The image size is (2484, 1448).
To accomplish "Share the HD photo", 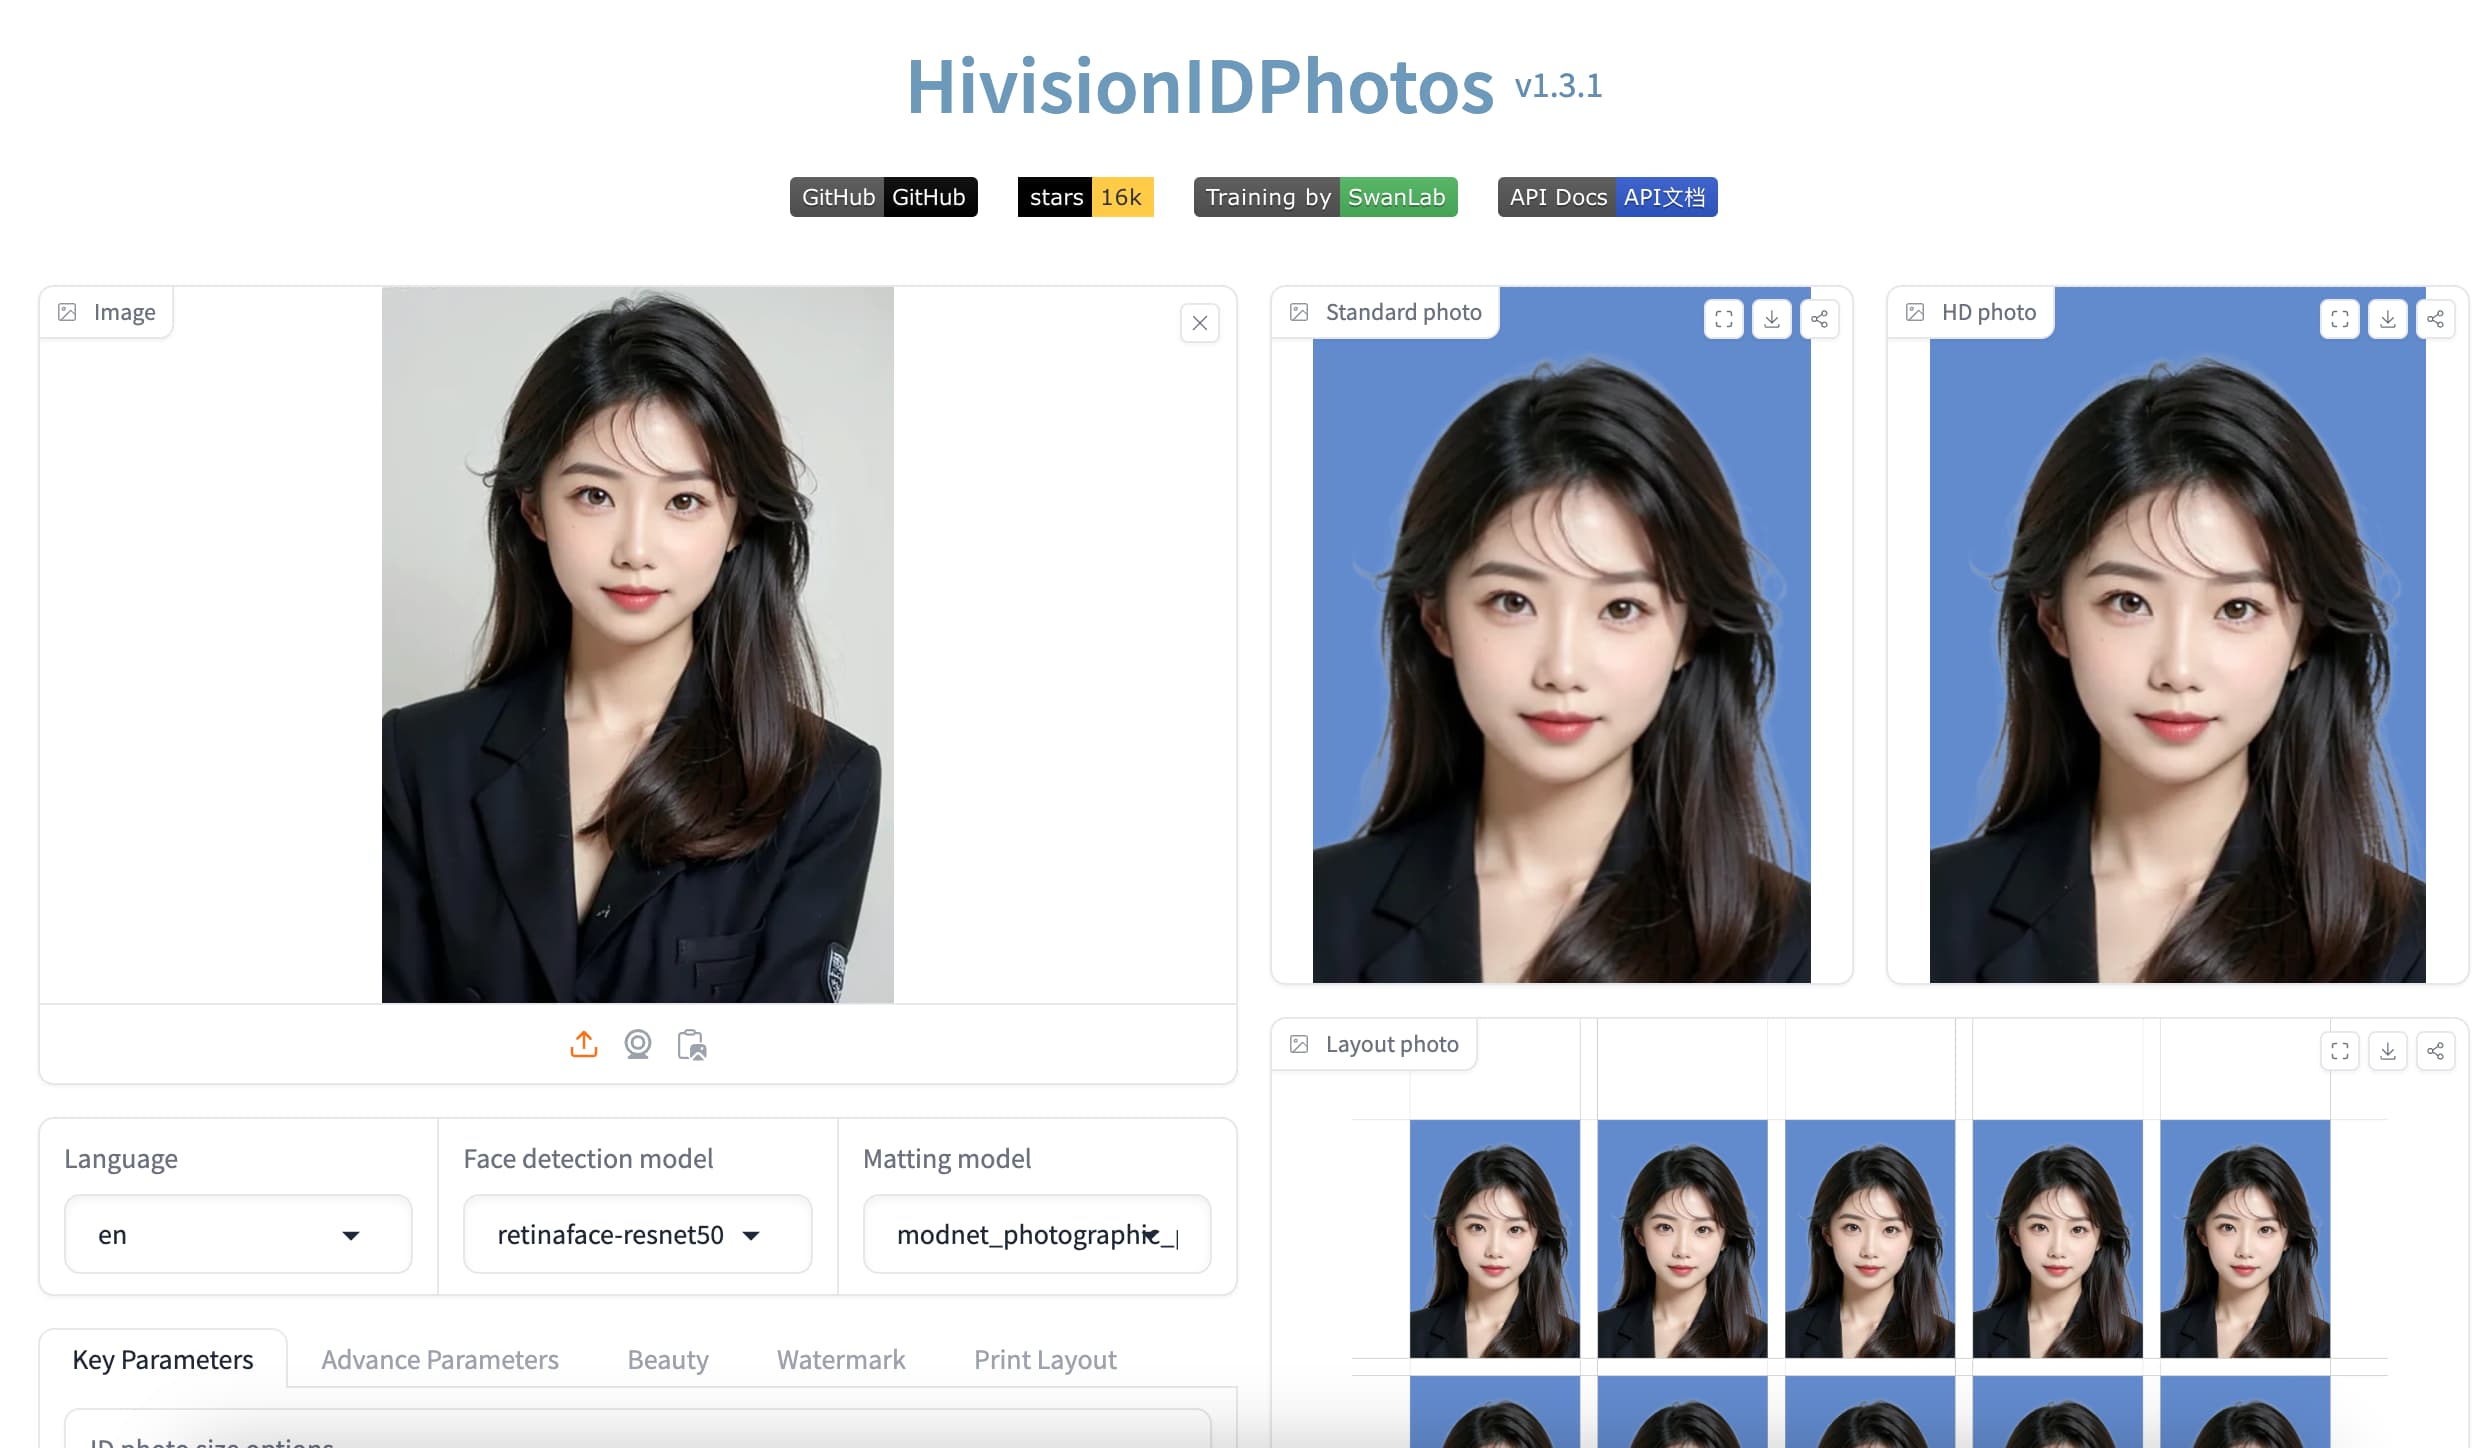I will click(2436, 319).
